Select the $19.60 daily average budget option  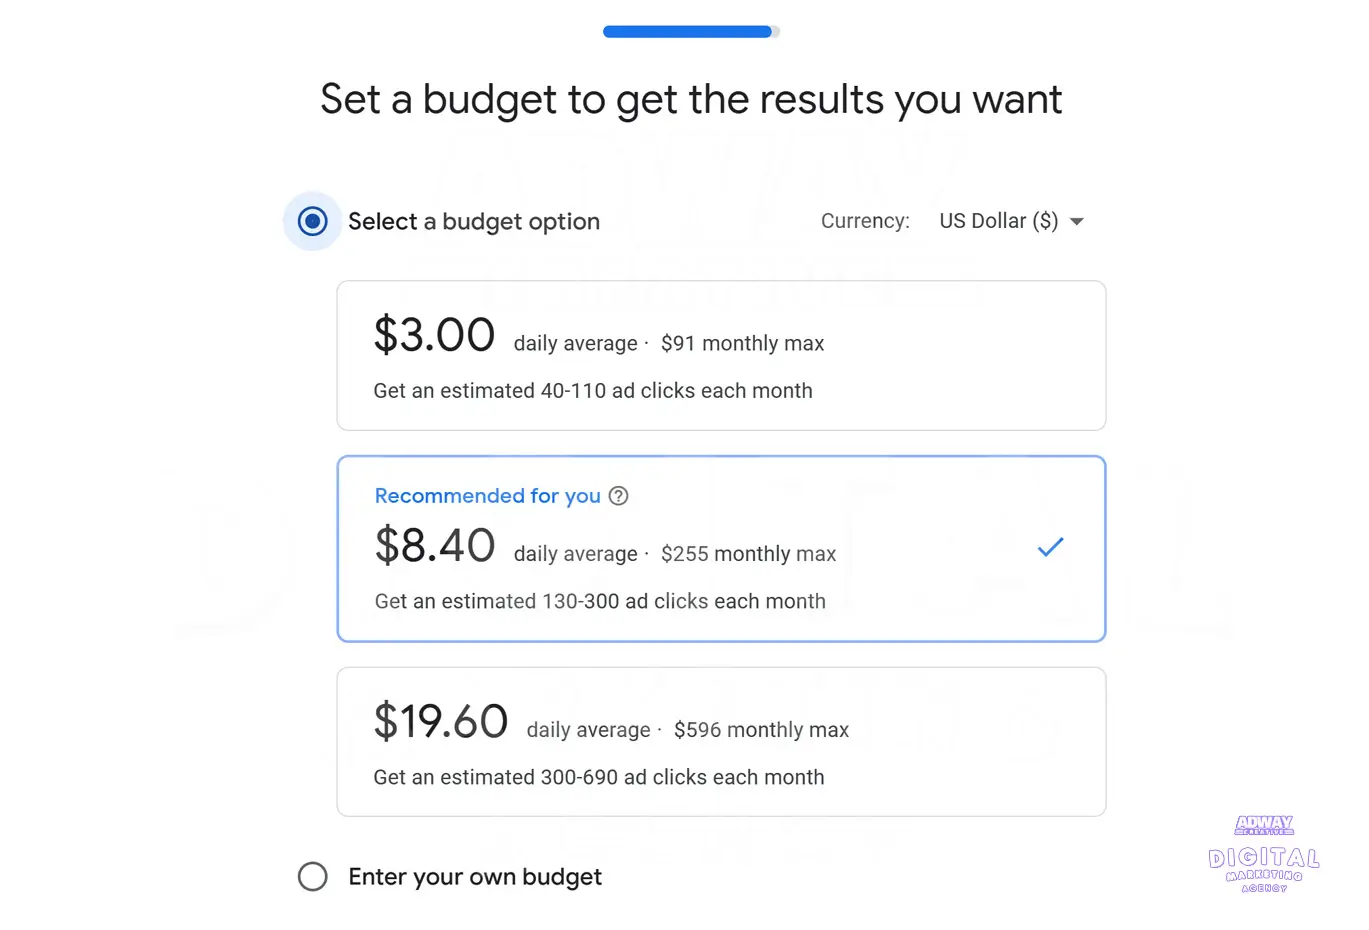[x=721, y=741]
